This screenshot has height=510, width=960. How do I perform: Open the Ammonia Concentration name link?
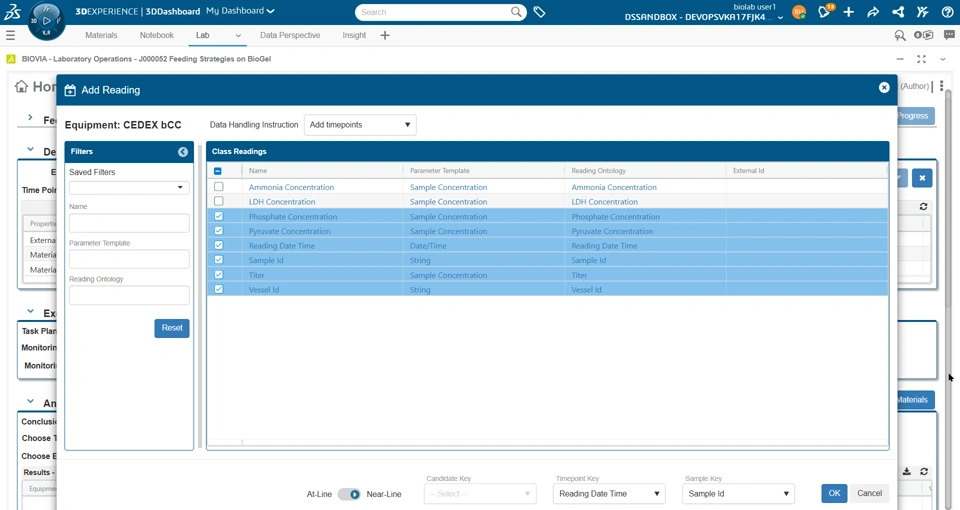point(291,187)
